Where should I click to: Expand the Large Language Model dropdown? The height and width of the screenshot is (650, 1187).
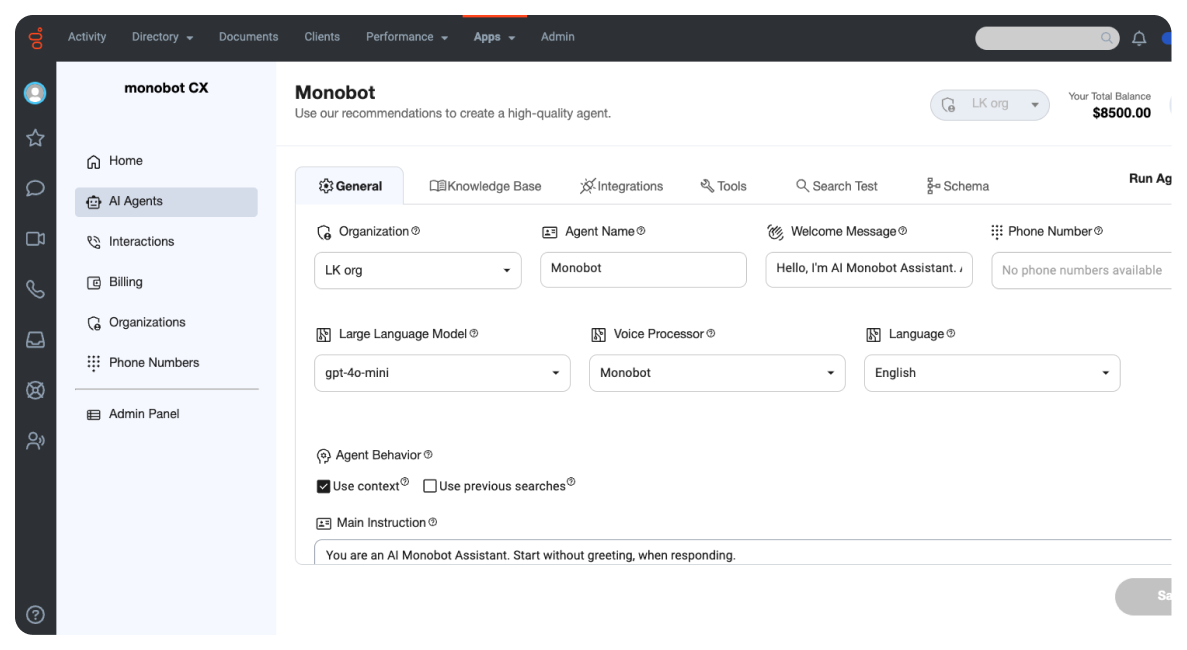point(442,373)
